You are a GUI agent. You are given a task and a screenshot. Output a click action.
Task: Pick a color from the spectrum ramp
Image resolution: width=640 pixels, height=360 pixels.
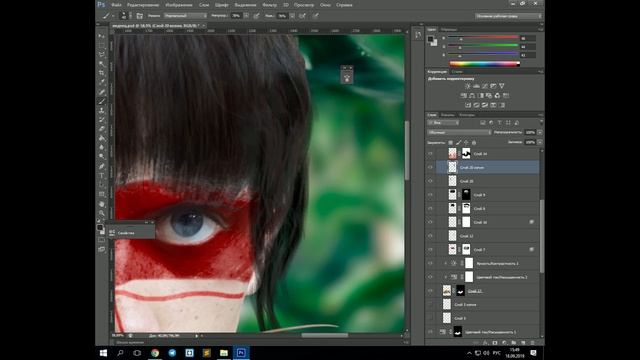coord(484,64)
